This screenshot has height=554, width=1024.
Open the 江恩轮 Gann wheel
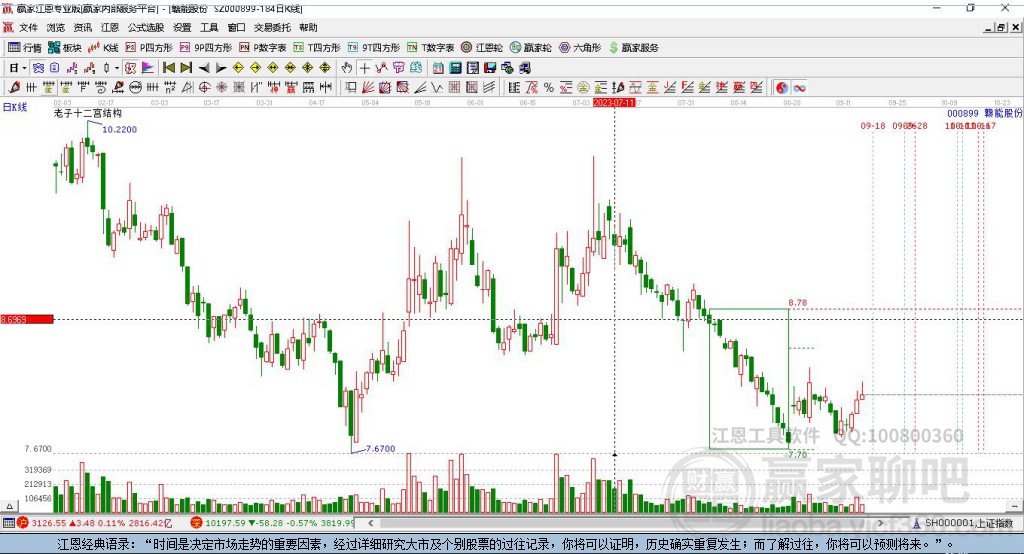coord(482,48)
